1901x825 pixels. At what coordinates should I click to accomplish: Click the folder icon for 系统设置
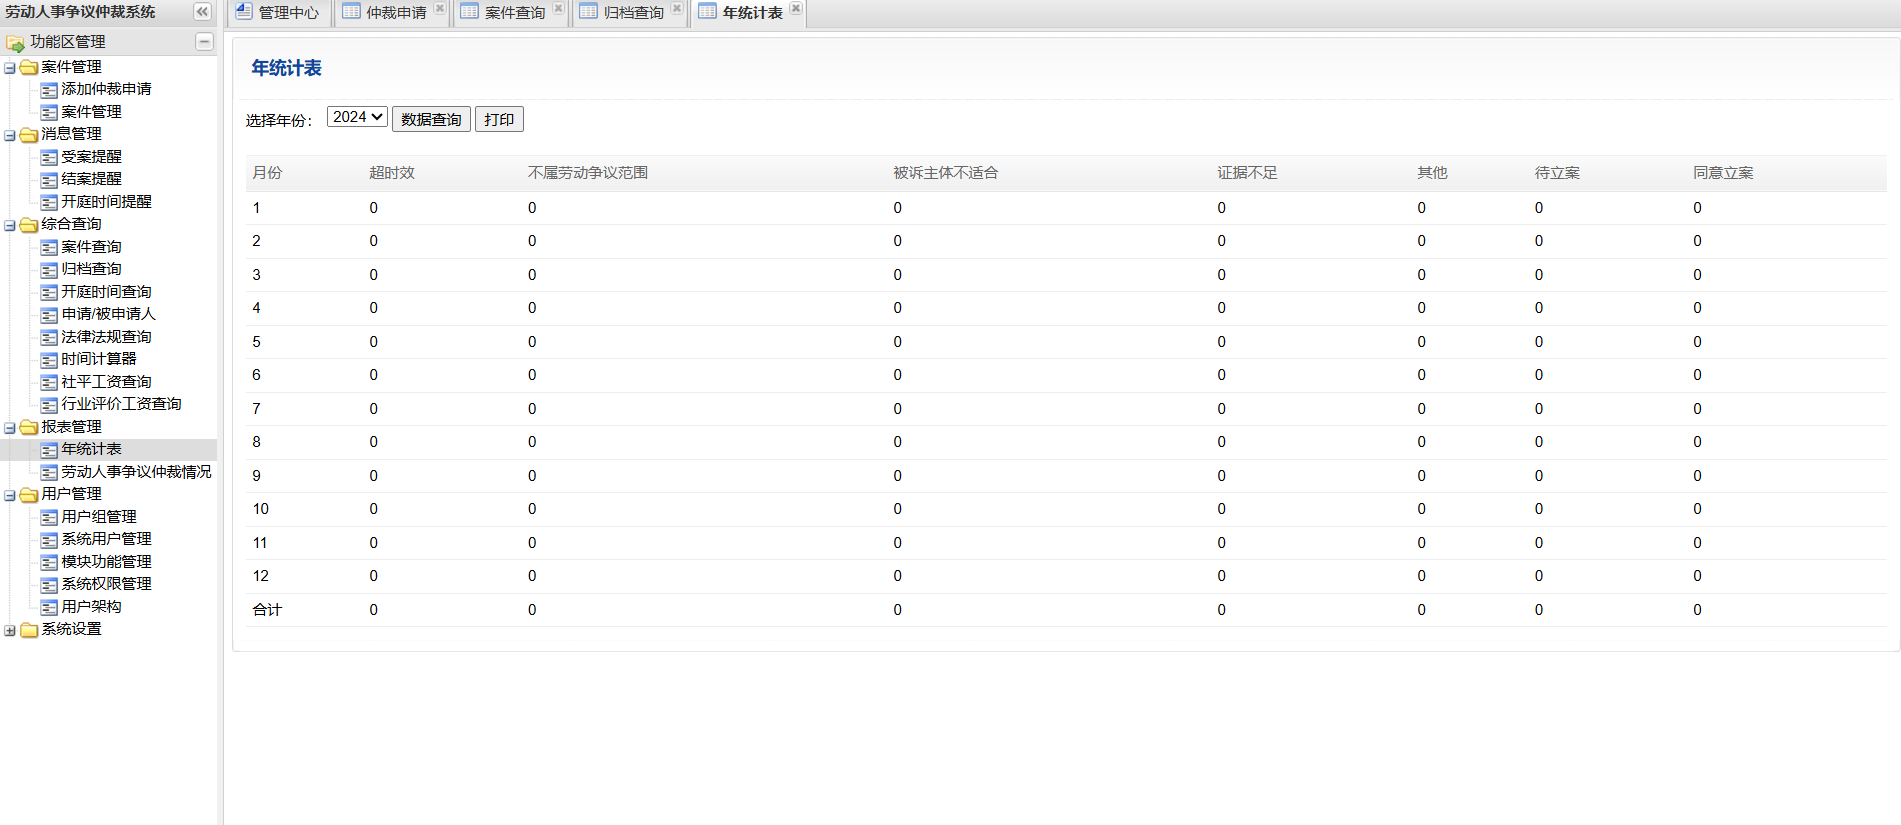29,630
